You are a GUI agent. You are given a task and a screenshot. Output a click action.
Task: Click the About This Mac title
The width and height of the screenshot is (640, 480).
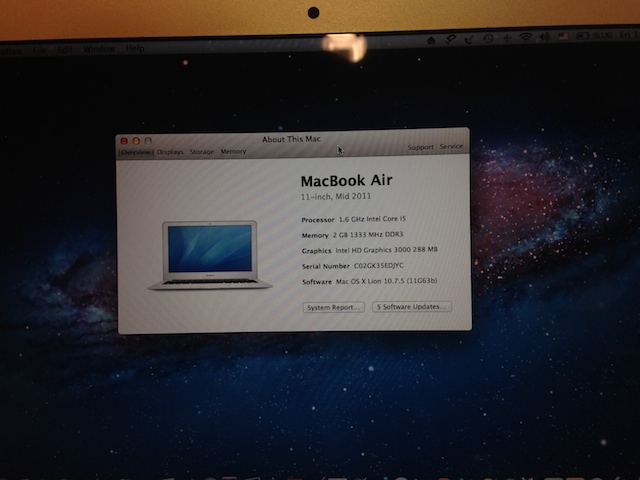(x=291, y=139)
